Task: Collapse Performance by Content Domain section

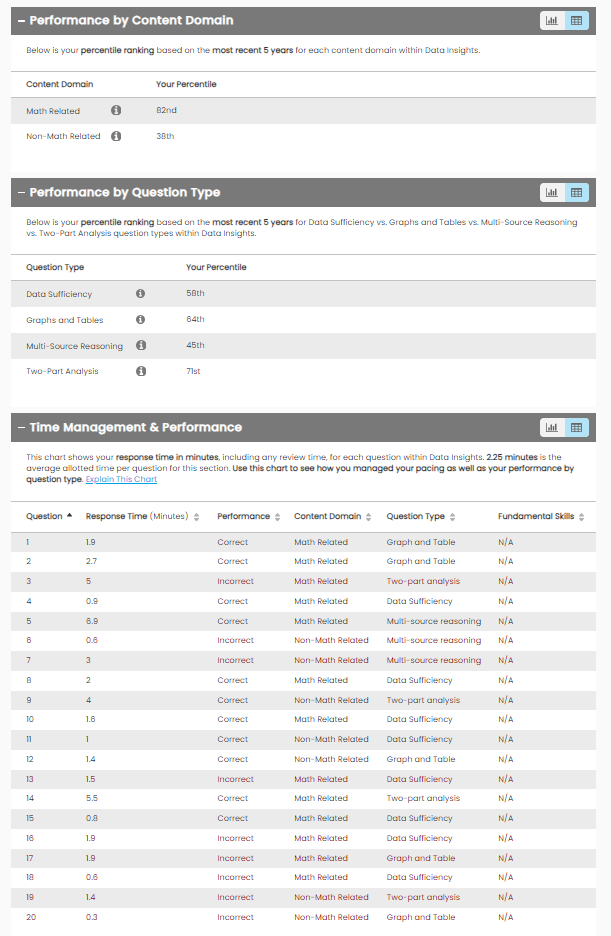Action: coord(21,20)
